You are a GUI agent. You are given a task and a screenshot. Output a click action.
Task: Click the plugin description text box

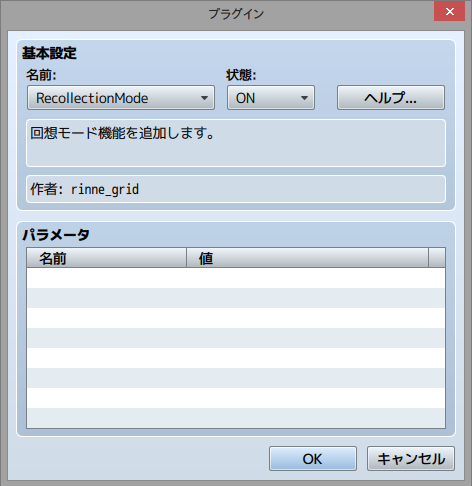236,143
